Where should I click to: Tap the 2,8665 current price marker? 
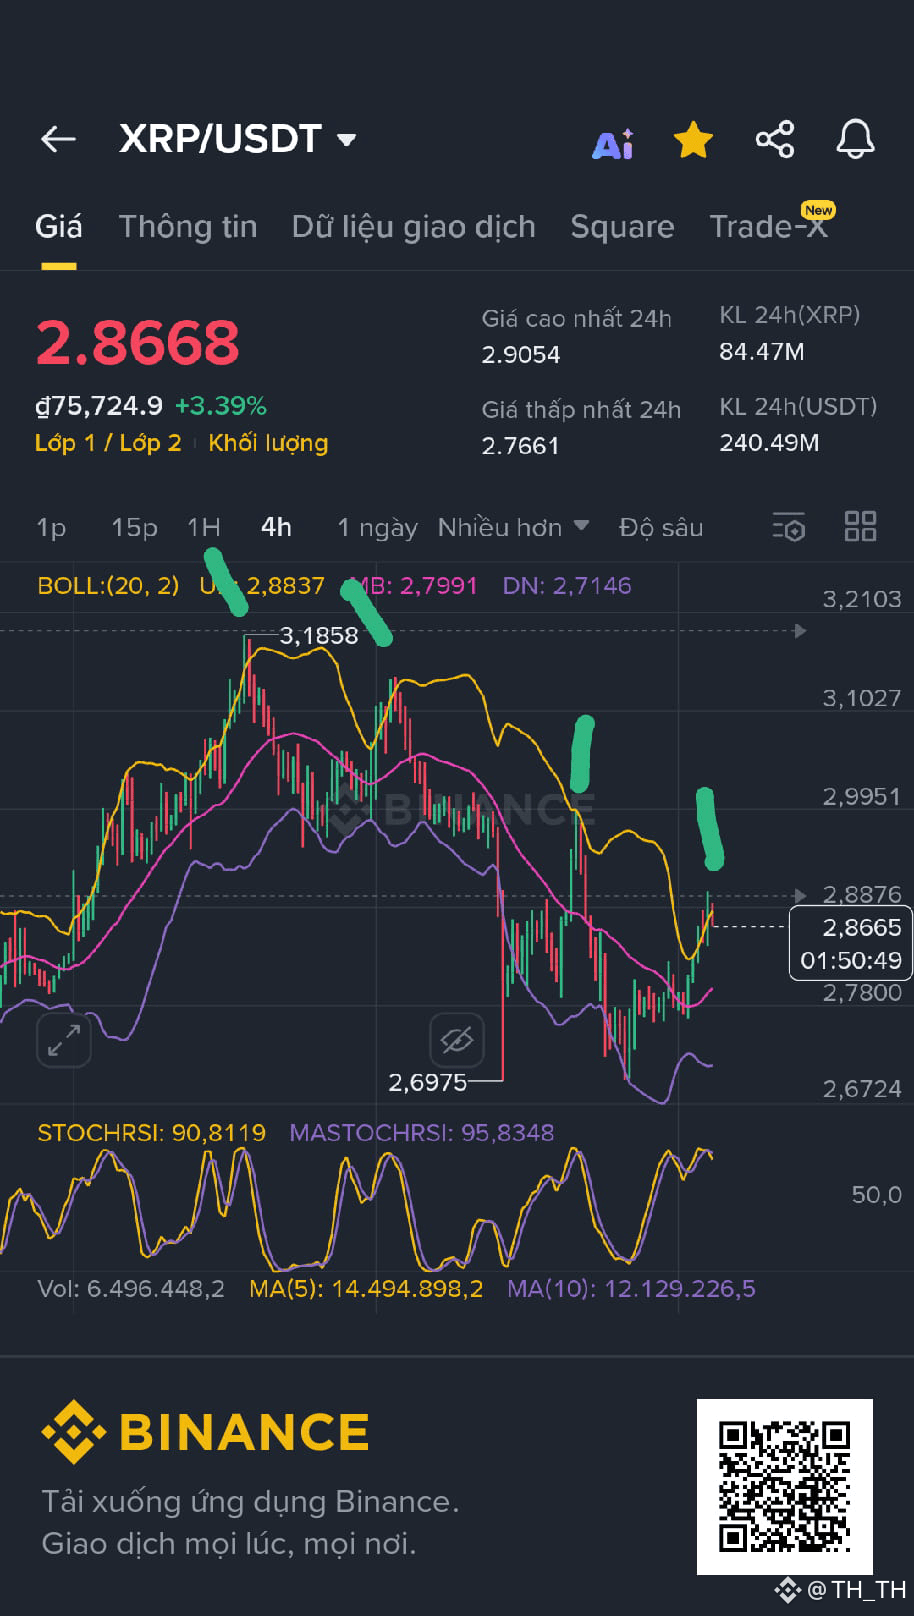851,943
